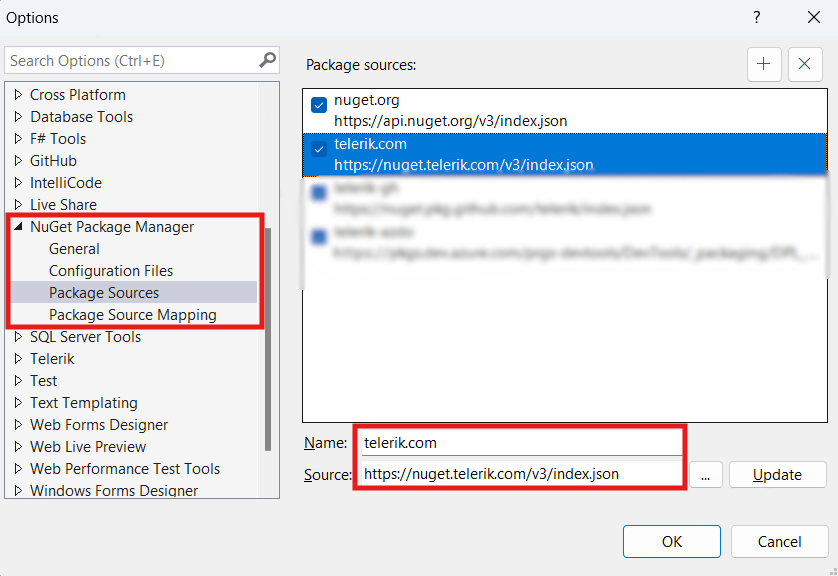
Task: Expand the Test node
Action: (x=18, y=380)
